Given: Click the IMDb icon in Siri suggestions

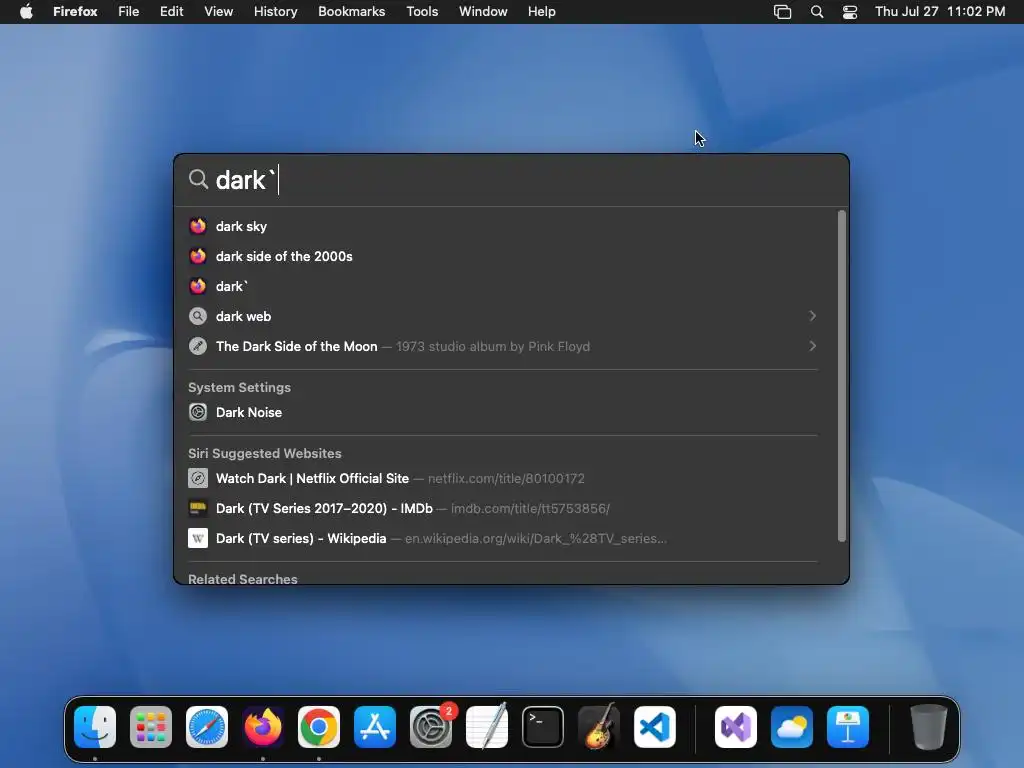Looking at the screenshot, I should click(x=198, y=508).
